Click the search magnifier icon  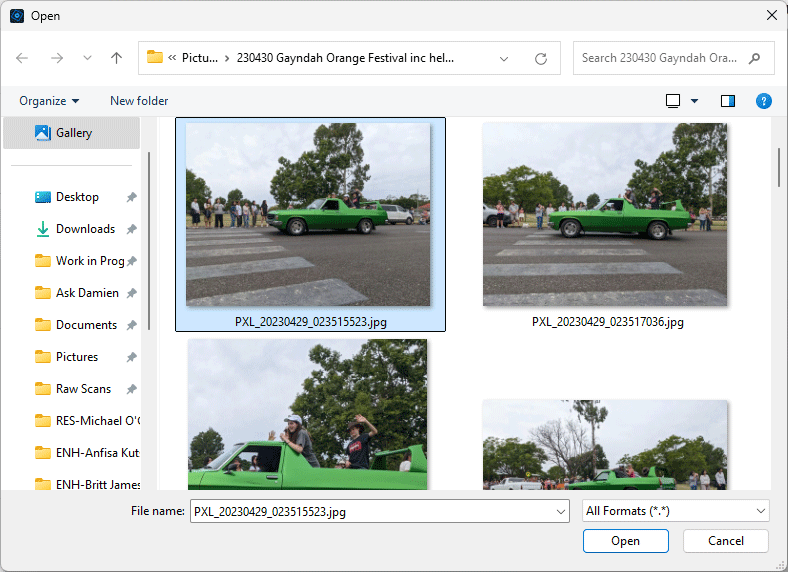(755, 58)
